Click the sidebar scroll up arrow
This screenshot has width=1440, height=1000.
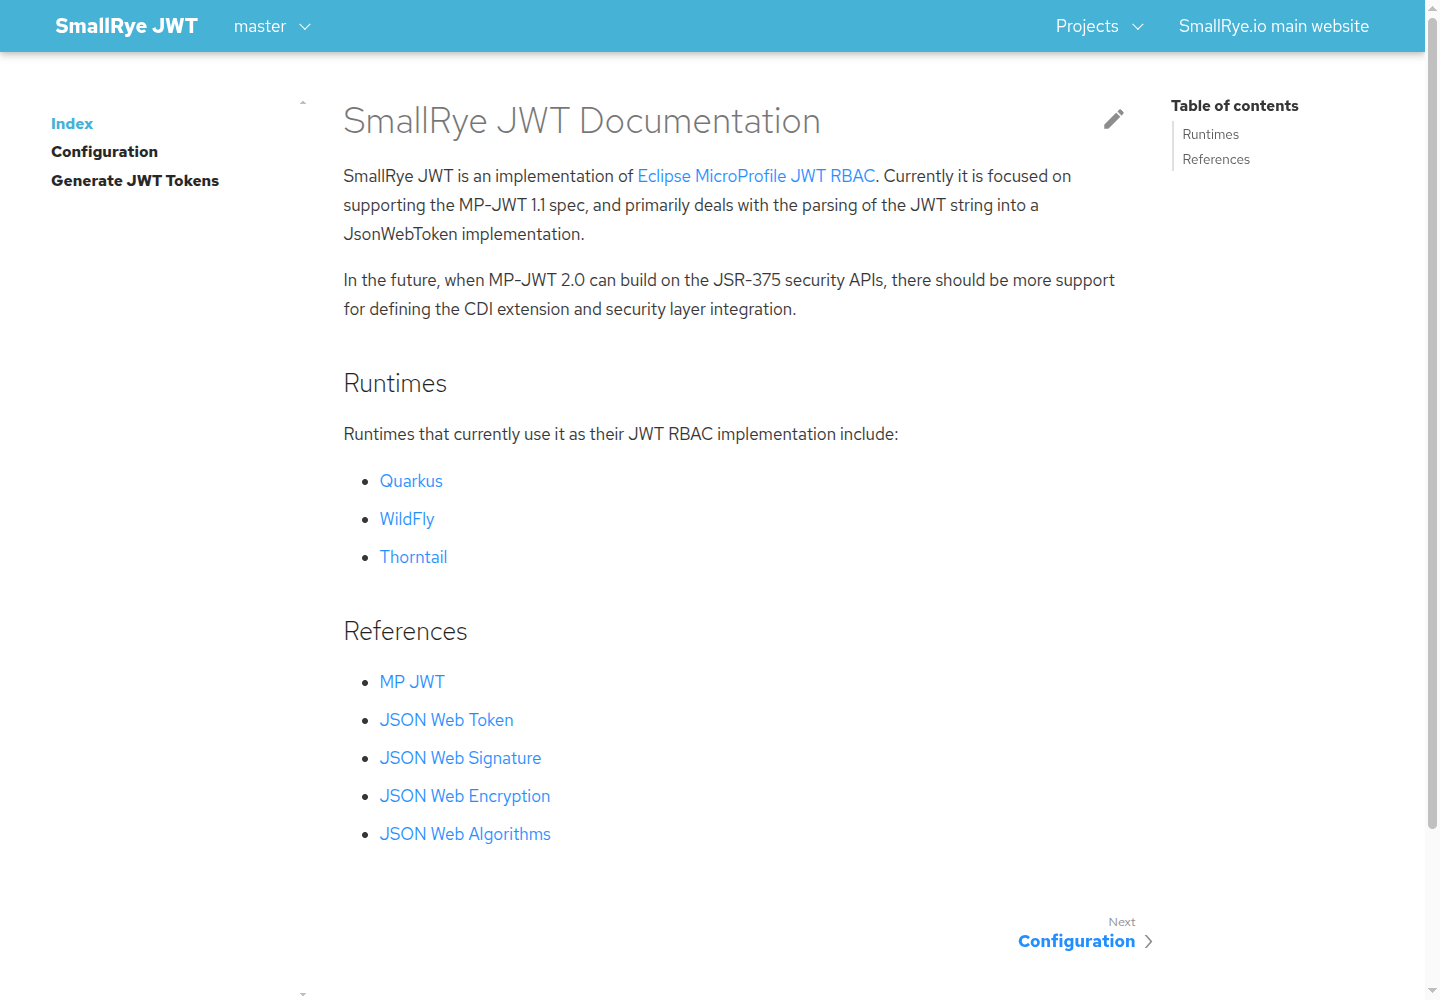pos(303,103)
